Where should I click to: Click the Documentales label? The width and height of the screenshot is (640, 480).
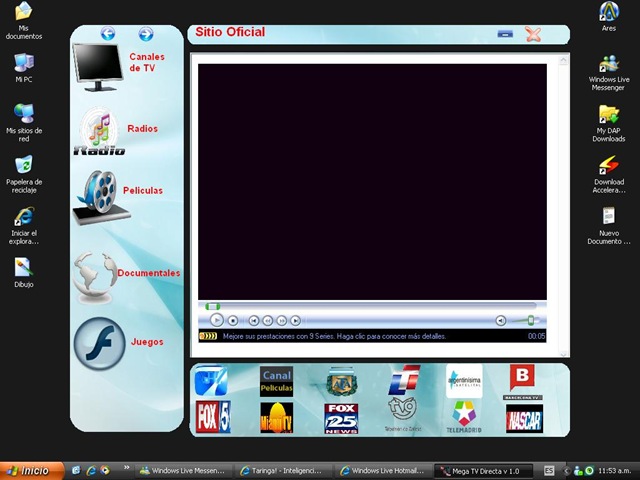[x=149, y=273]
